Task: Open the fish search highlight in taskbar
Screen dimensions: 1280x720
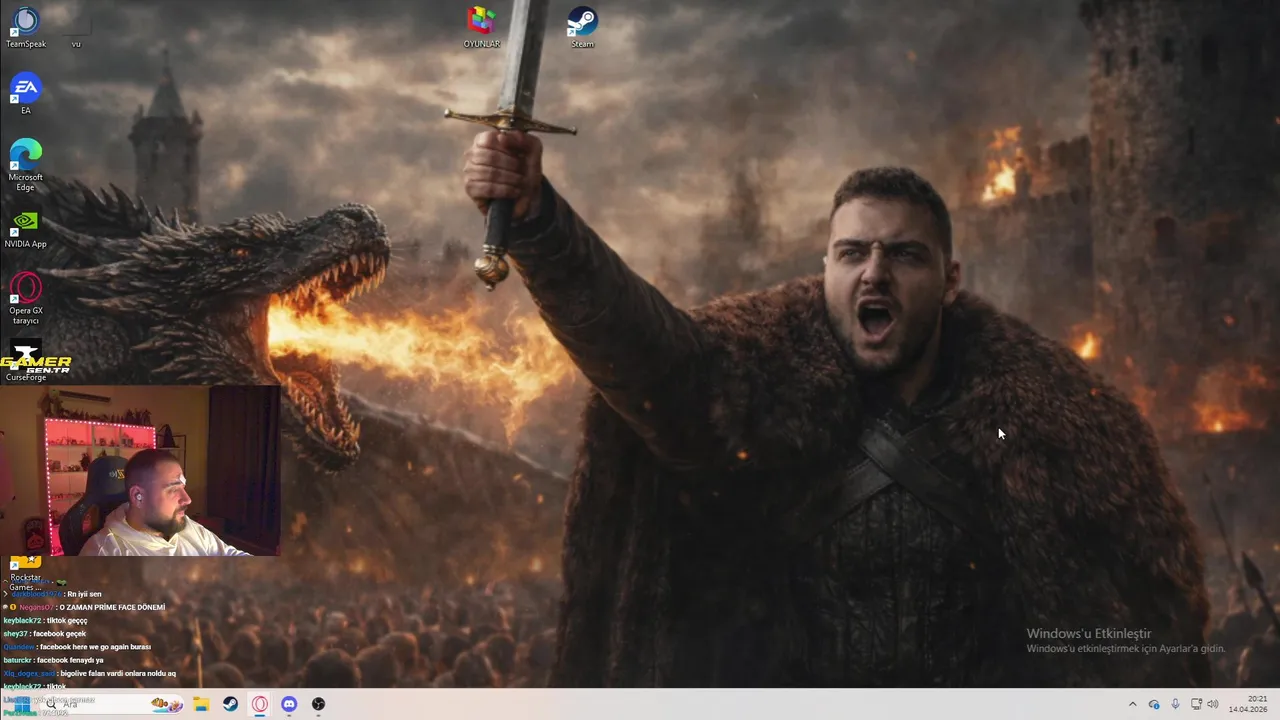Action: click(x=167, y=704)
